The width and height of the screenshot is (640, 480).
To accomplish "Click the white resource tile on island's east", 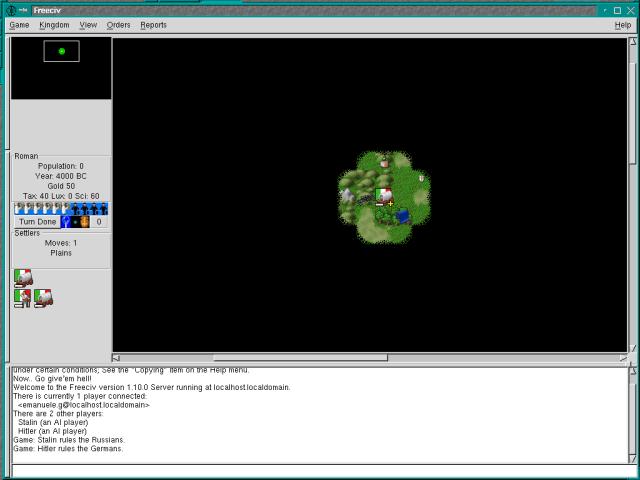I will (x=422, y=178).
